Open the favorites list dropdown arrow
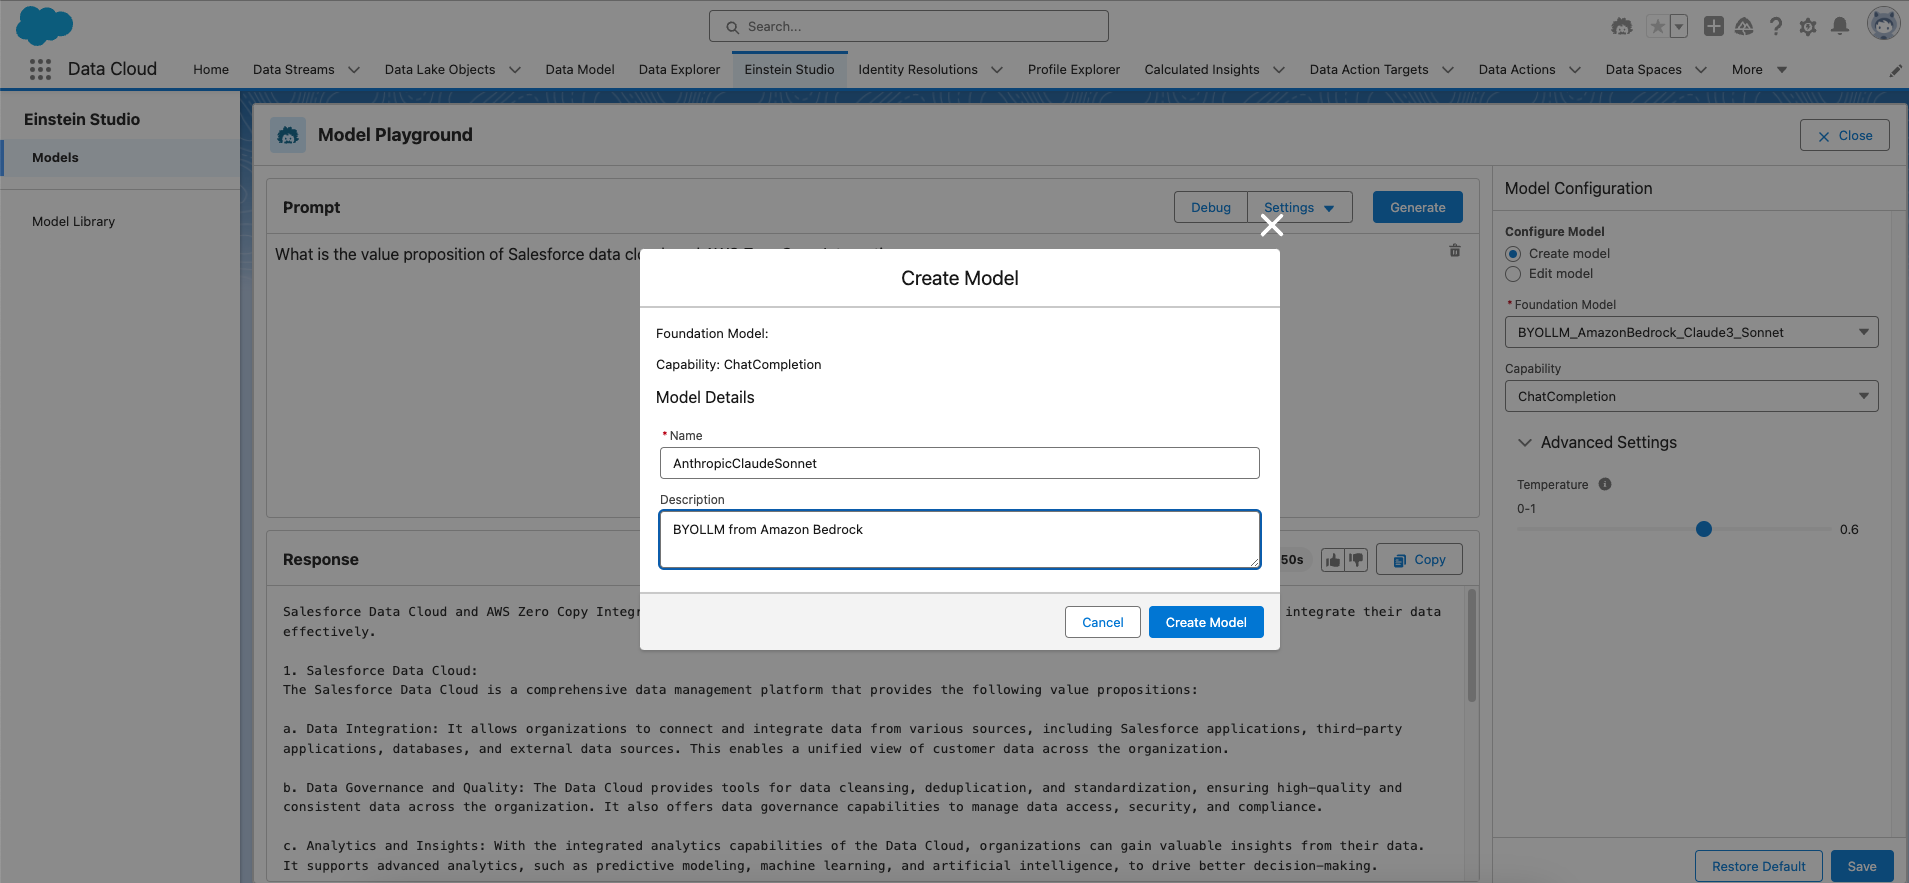 click(1679, 27)
